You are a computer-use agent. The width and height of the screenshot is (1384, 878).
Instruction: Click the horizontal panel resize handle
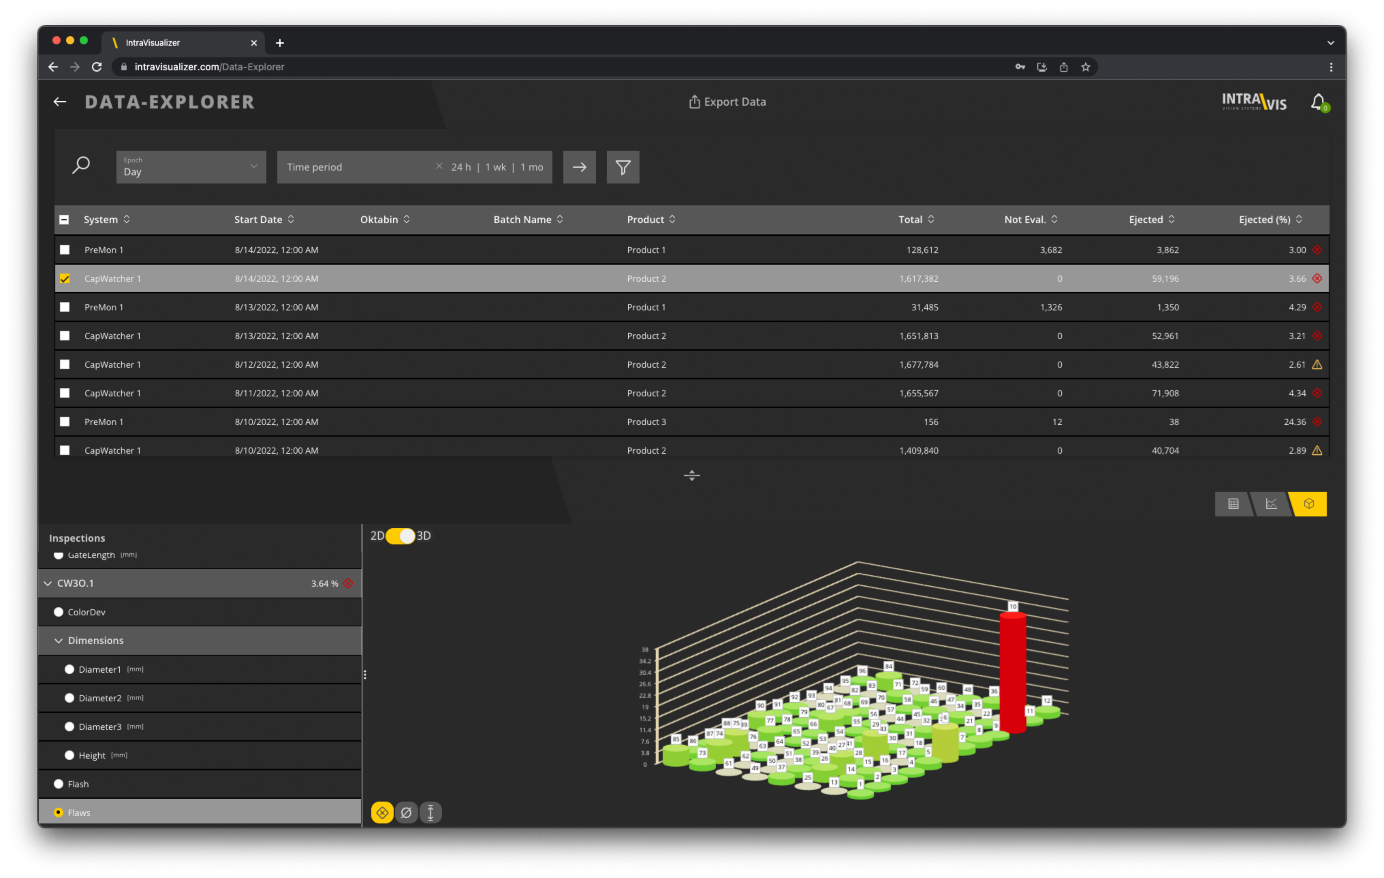coord(692,475)
